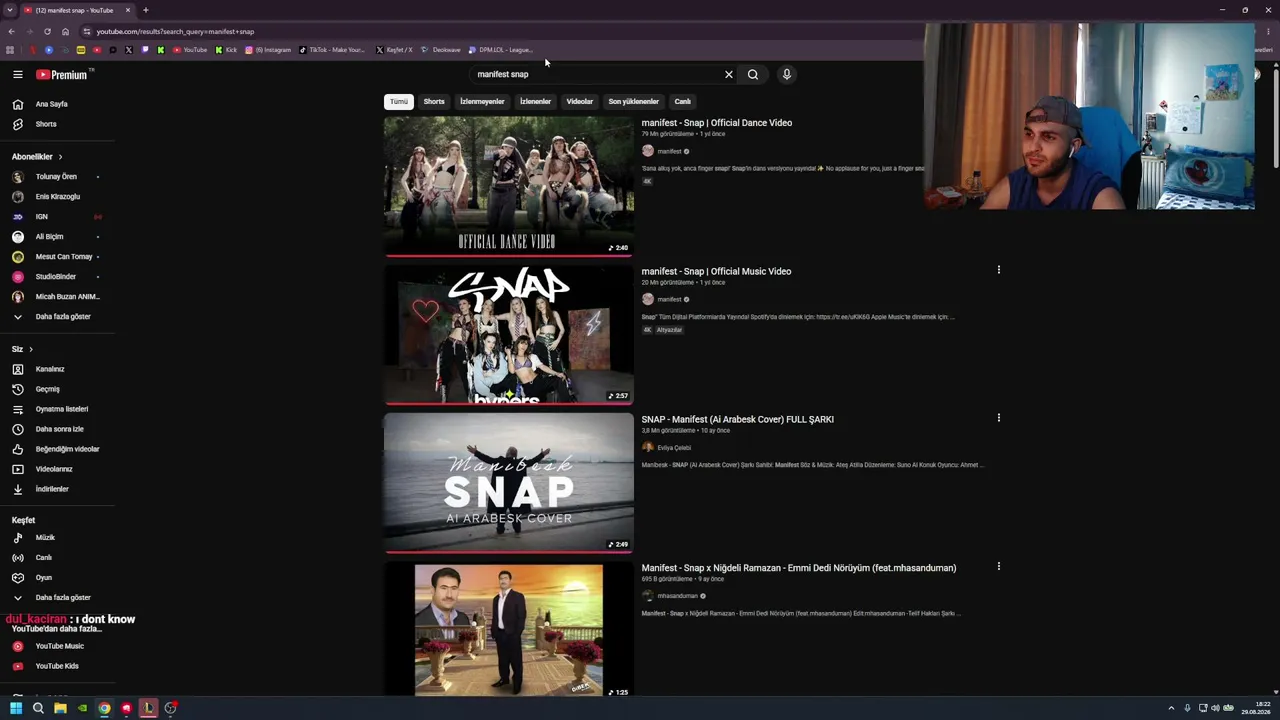
Task: Open more options for Snap Official Music Video
Action: point(998,269)
